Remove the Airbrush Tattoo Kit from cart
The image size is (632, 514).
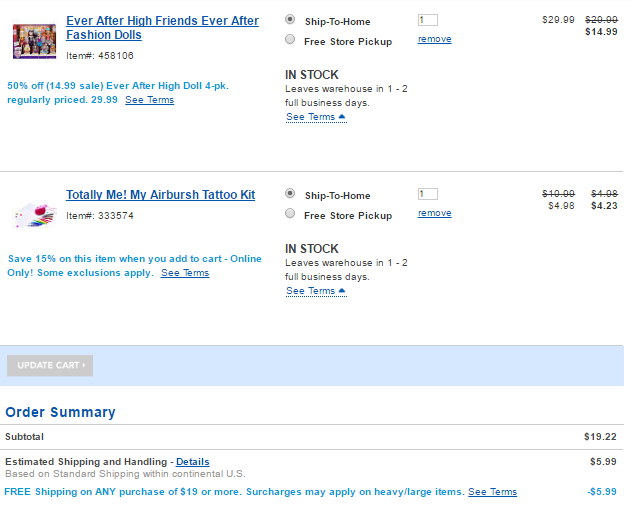434,213
